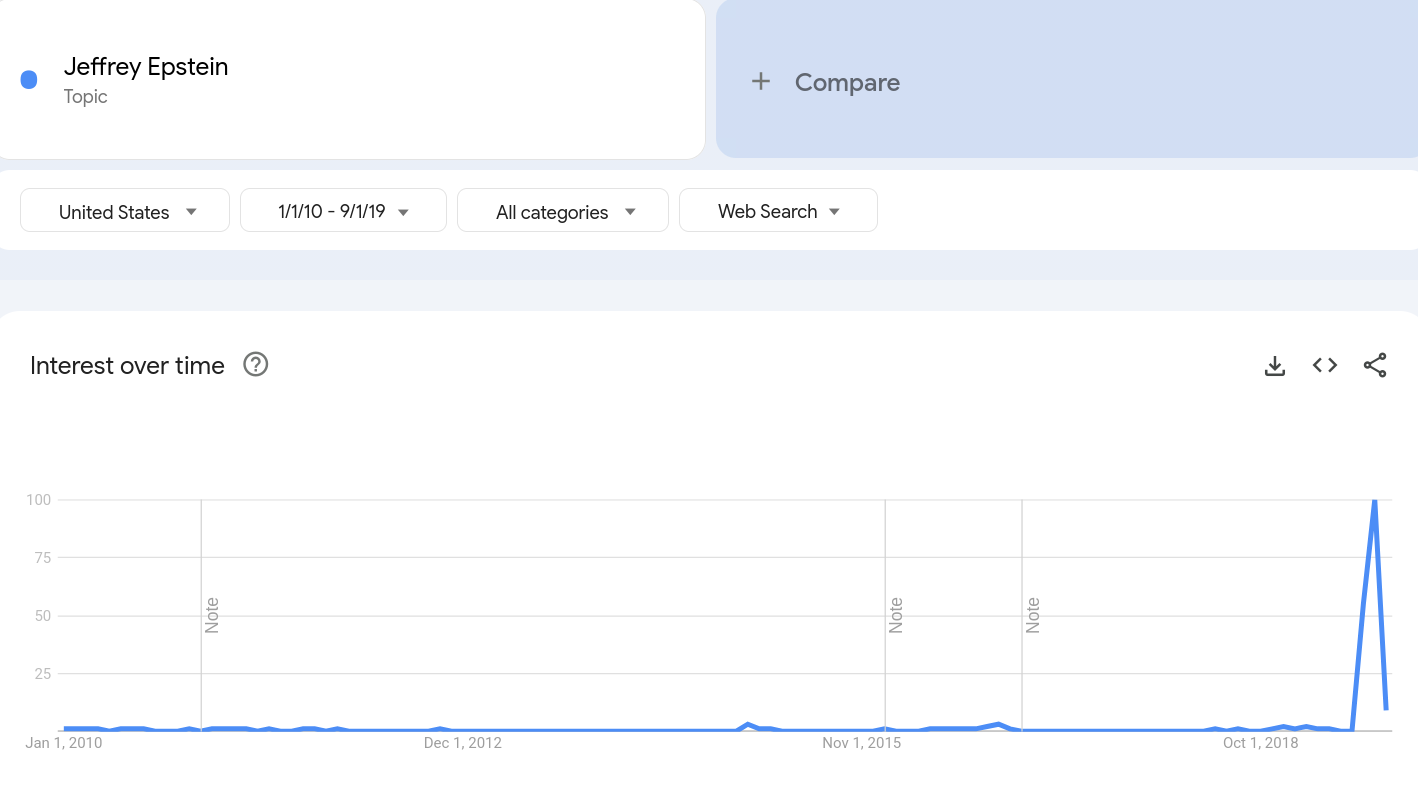This screenshot has height=792, width=1418.
Task: Share the interest over time chart
Action: 1375,366
